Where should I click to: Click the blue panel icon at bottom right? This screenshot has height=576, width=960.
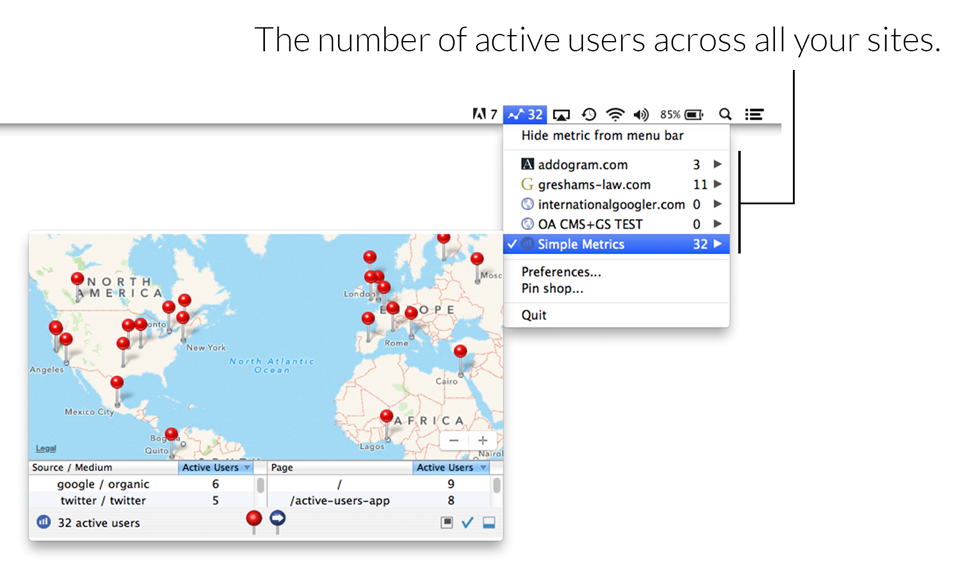[x=489, y=522]
